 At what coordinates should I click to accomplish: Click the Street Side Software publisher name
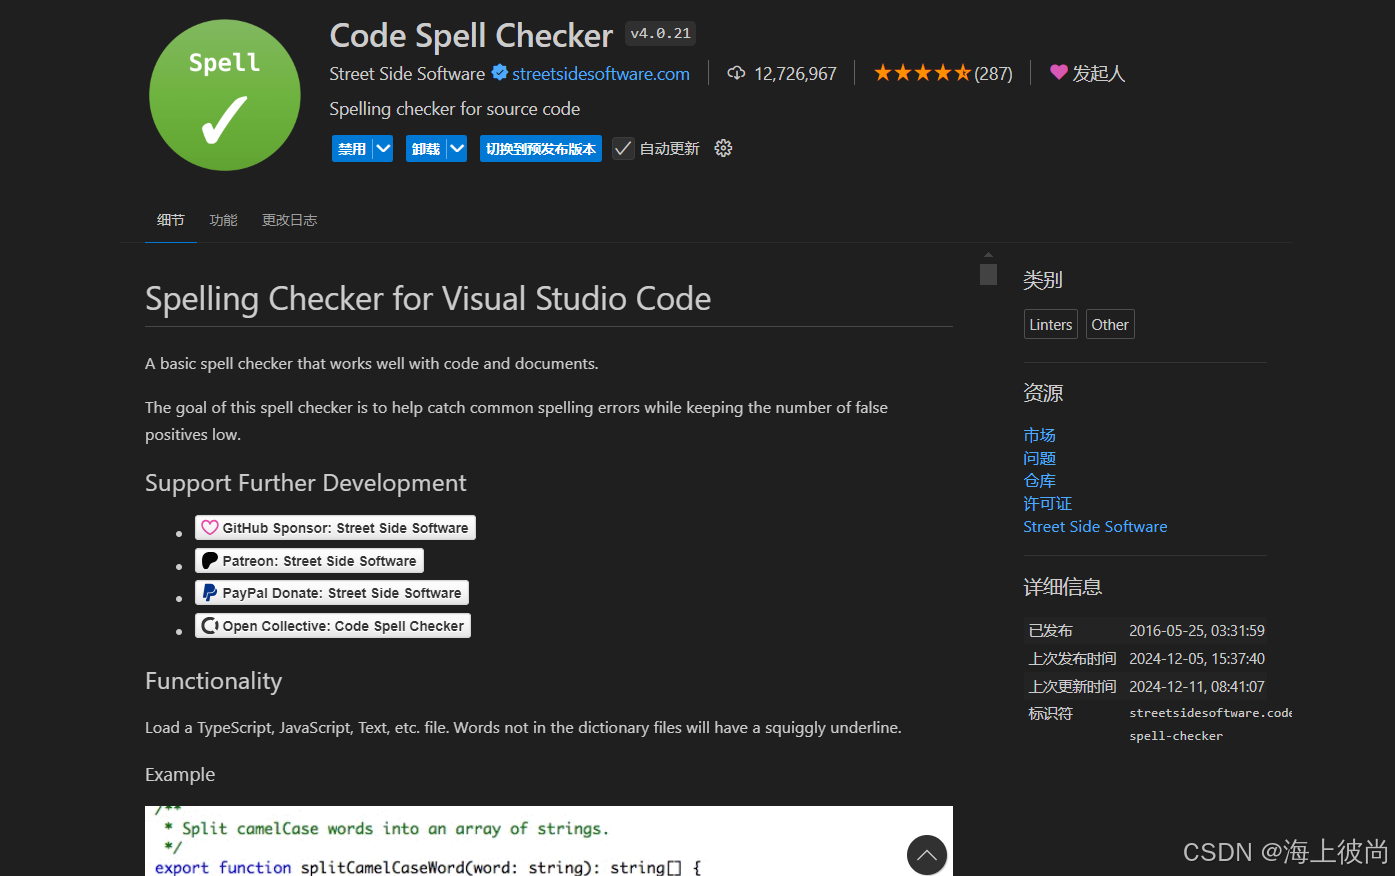click(407, 74)
